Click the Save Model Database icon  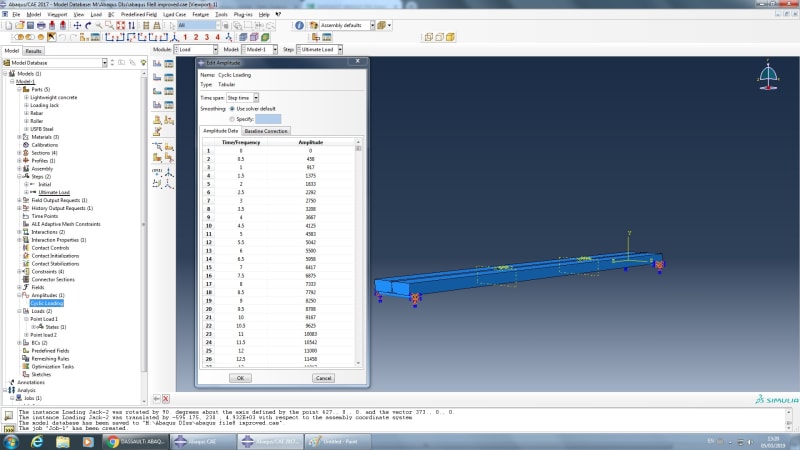(30, 25)
